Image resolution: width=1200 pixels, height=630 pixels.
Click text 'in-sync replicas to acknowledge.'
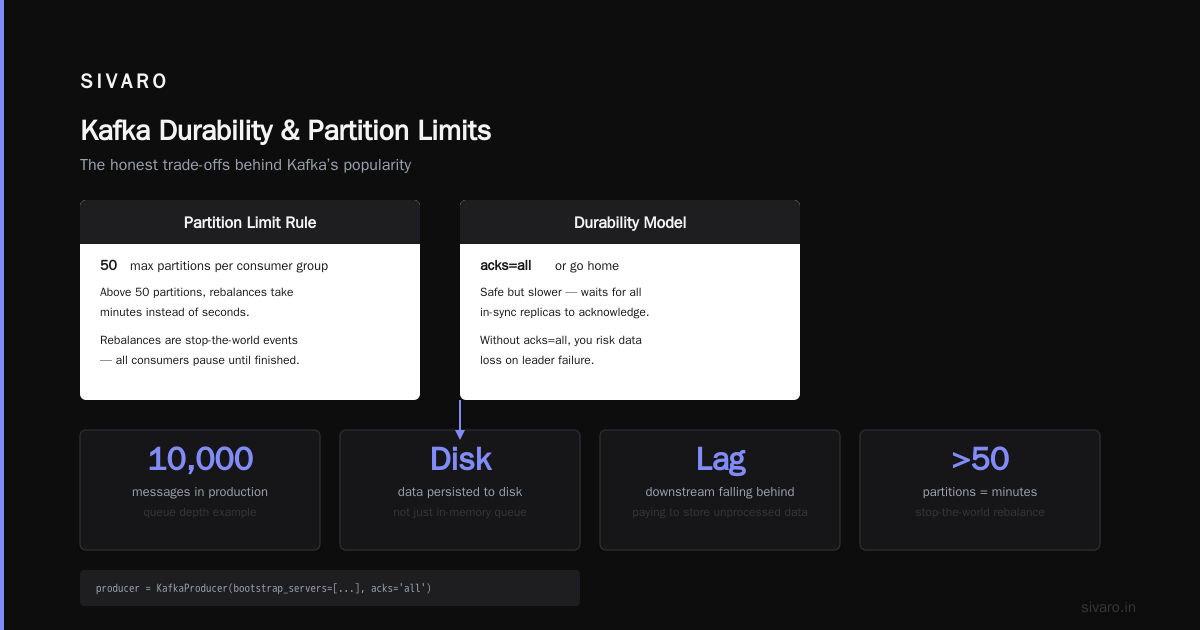565,312
